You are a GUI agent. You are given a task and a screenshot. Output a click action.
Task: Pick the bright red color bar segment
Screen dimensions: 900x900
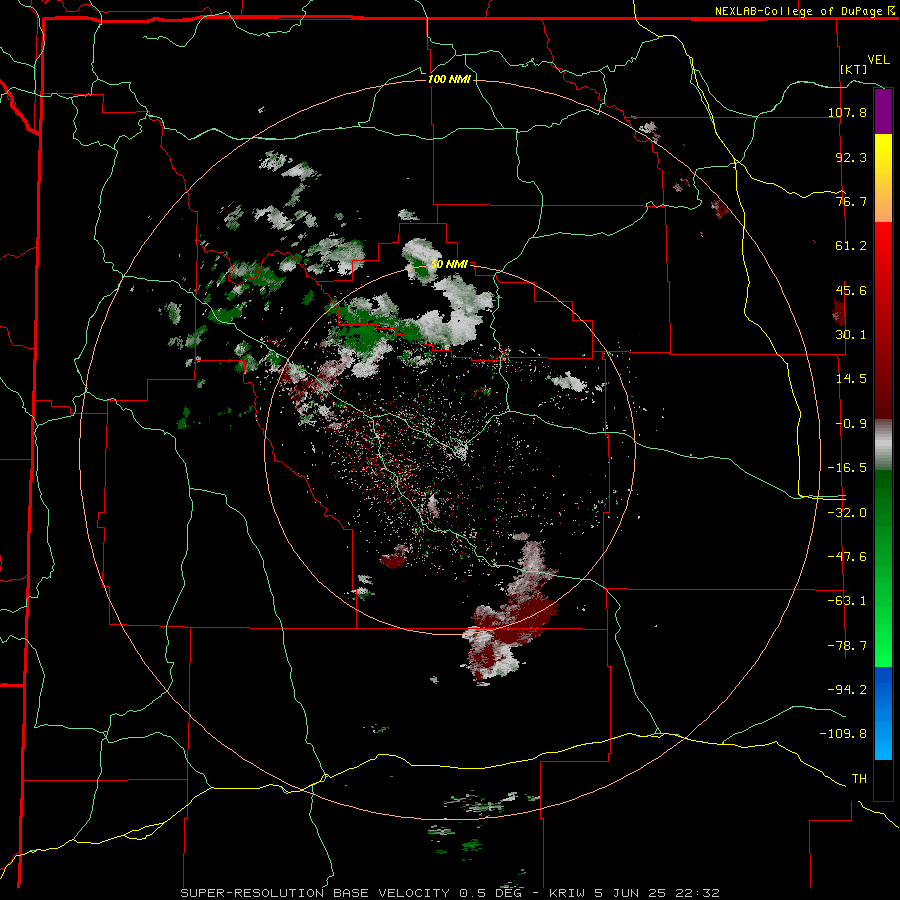click(x=883, y=245)
